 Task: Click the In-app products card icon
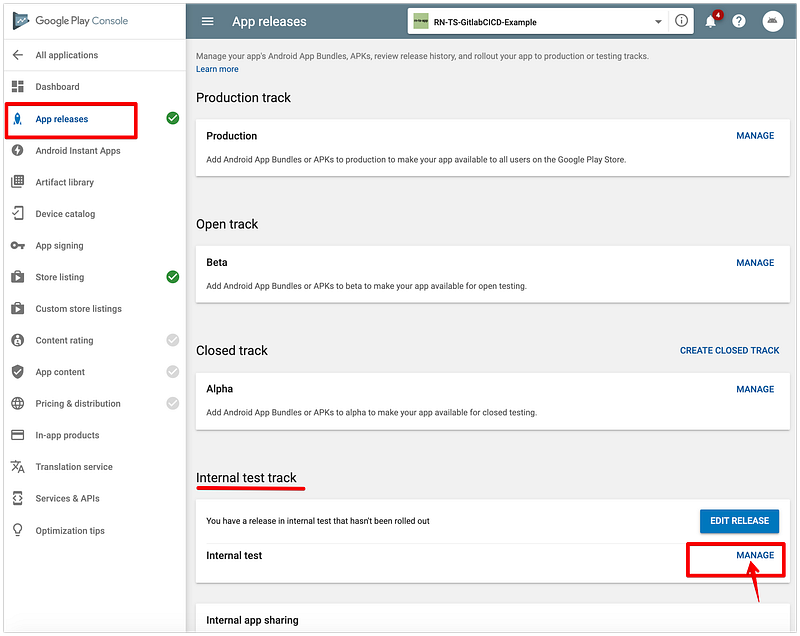tap(18, 435)
